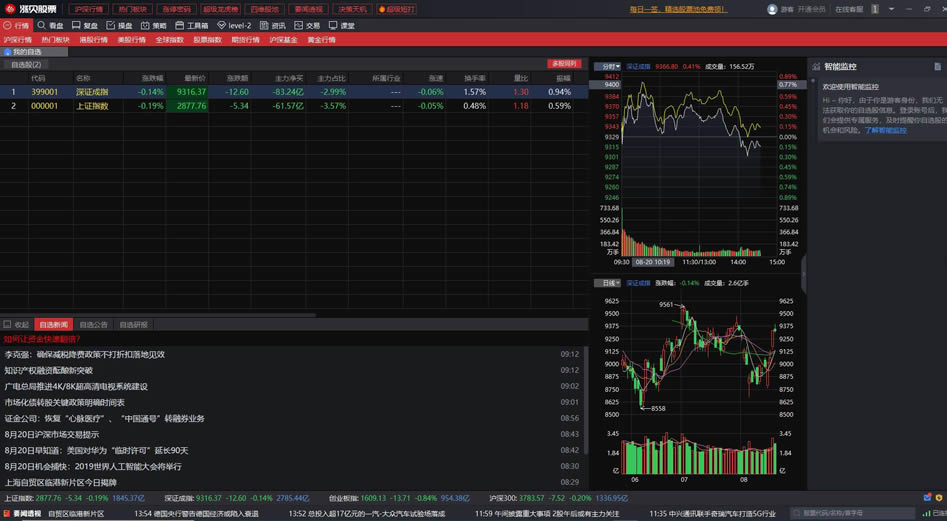Open the 热门板块 top shortcut button

[132, 9]
